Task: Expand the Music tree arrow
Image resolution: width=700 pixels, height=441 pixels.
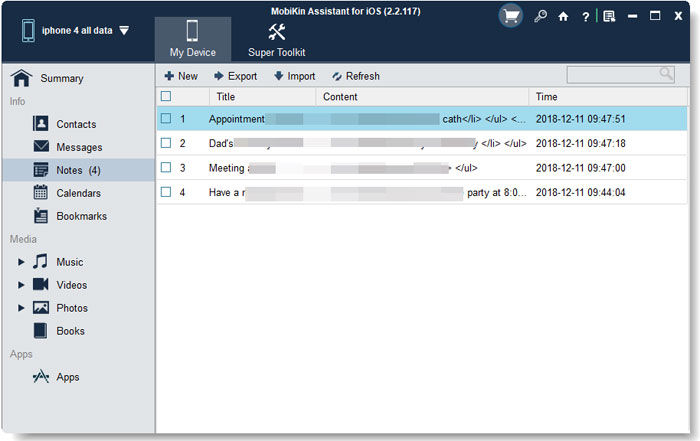Action: tap(21, 262)
